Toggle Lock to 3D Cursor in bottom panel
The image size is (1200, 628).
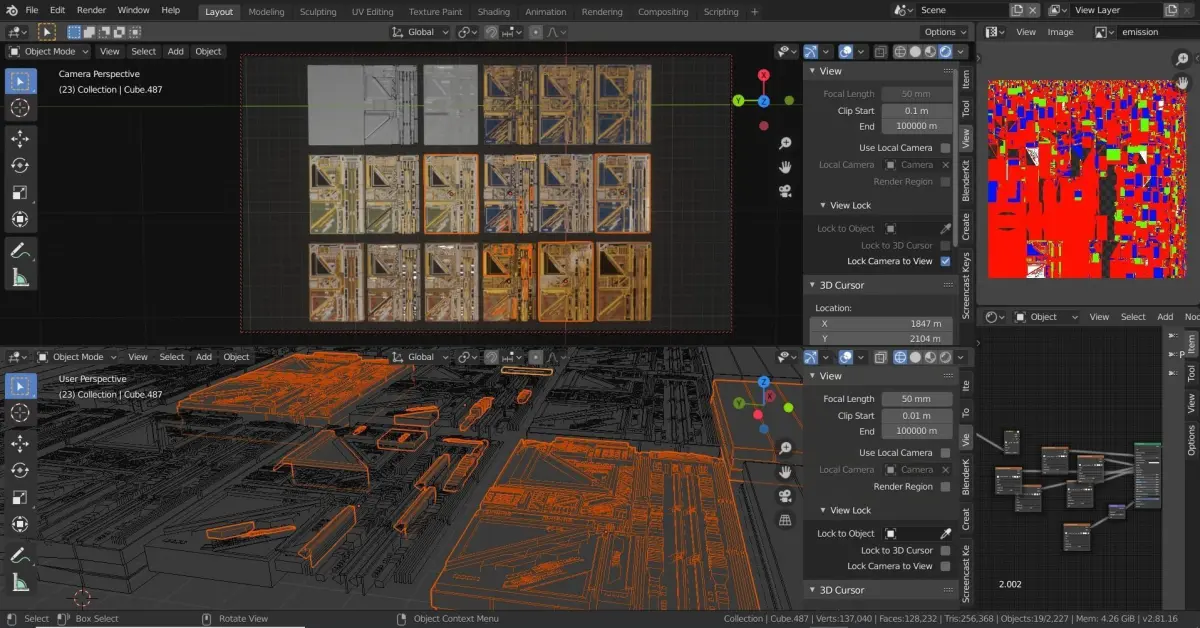tap(945, 550)
